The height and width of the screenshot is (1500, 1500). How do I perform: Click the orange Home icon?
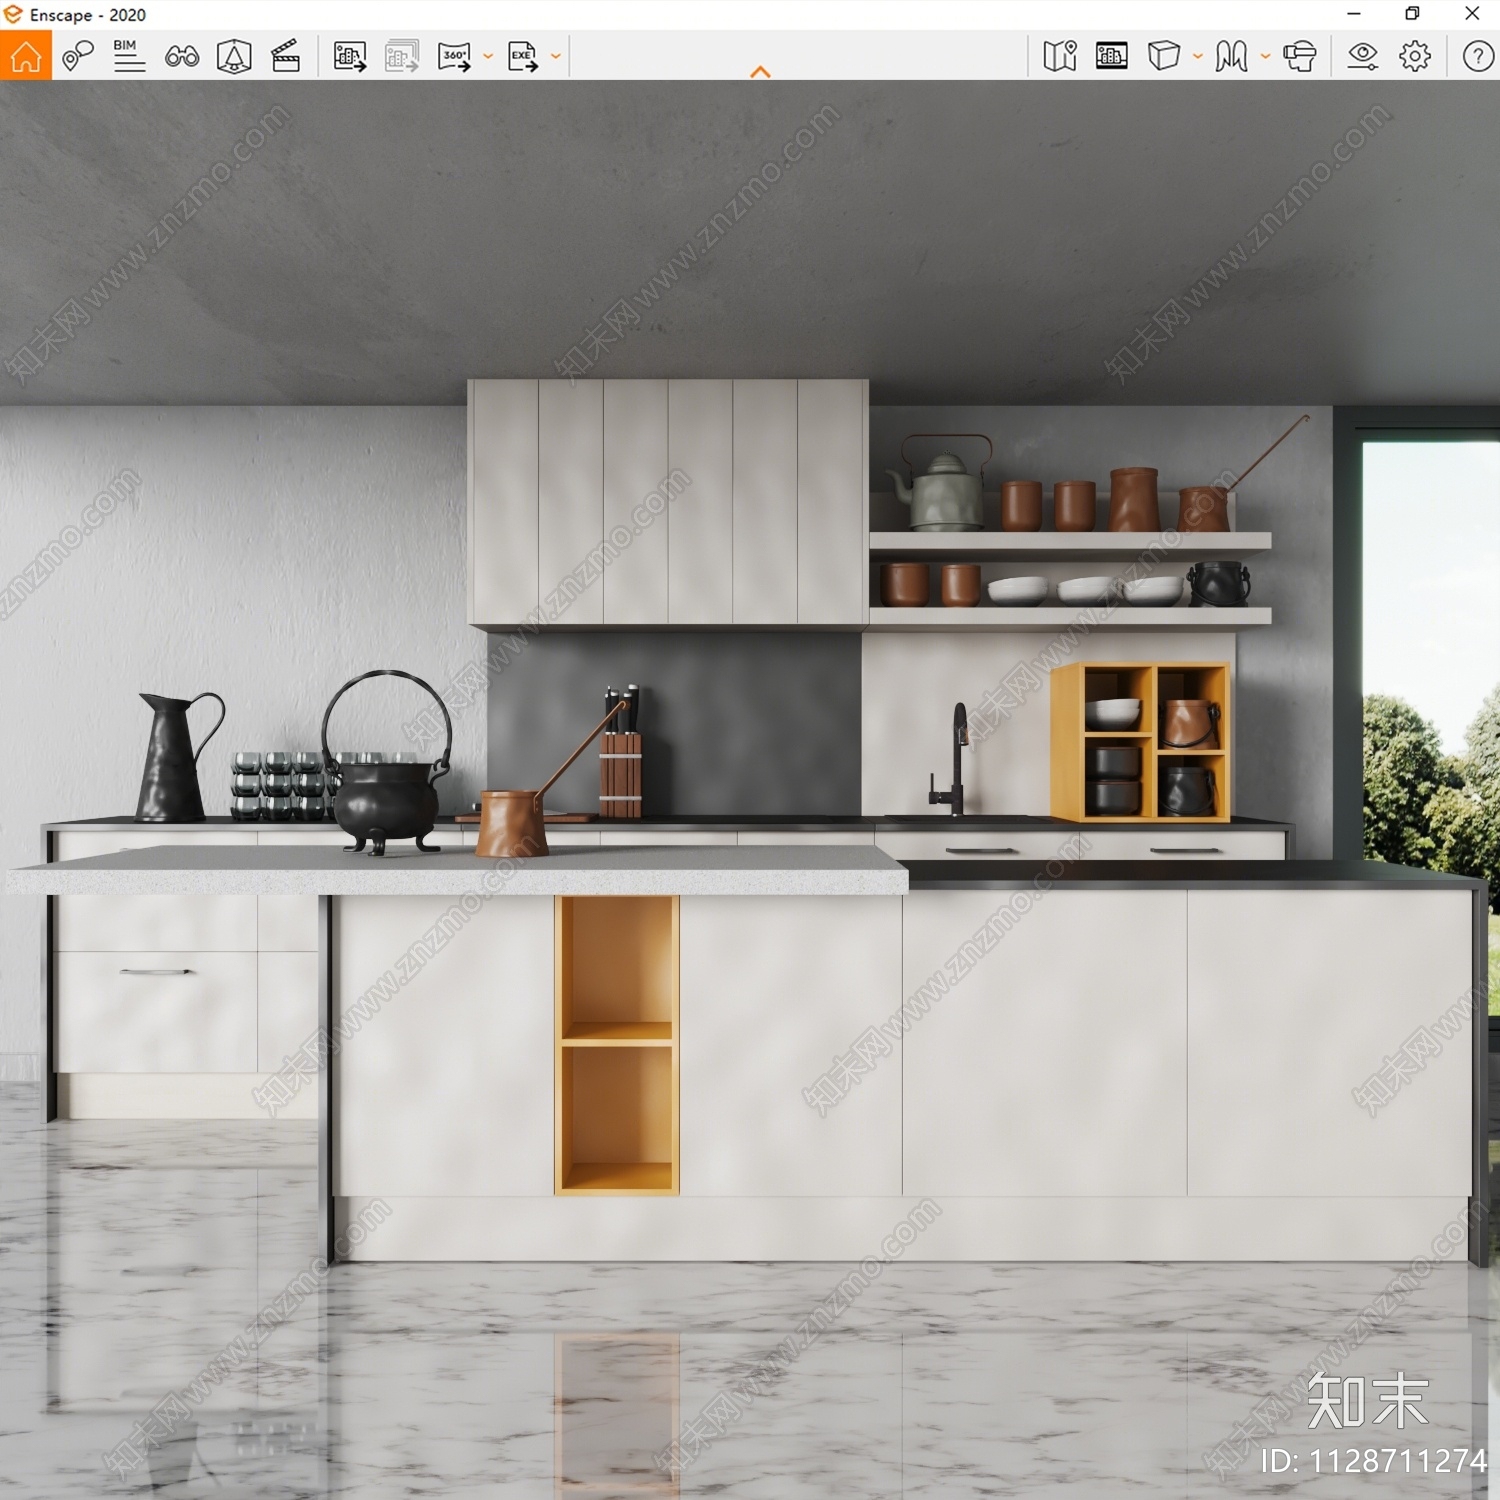26,56
